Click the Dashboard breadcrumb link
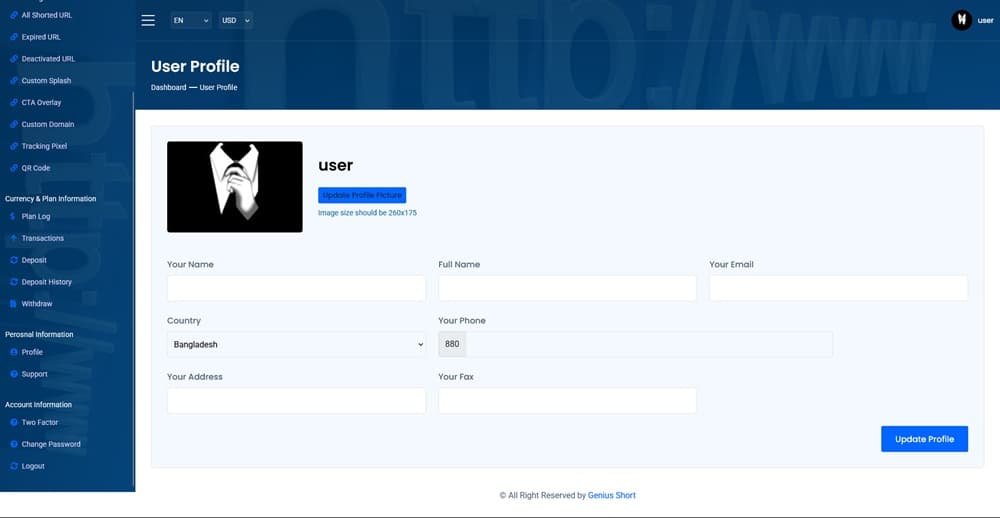The image size is (1000, 518). click(168, 88)
